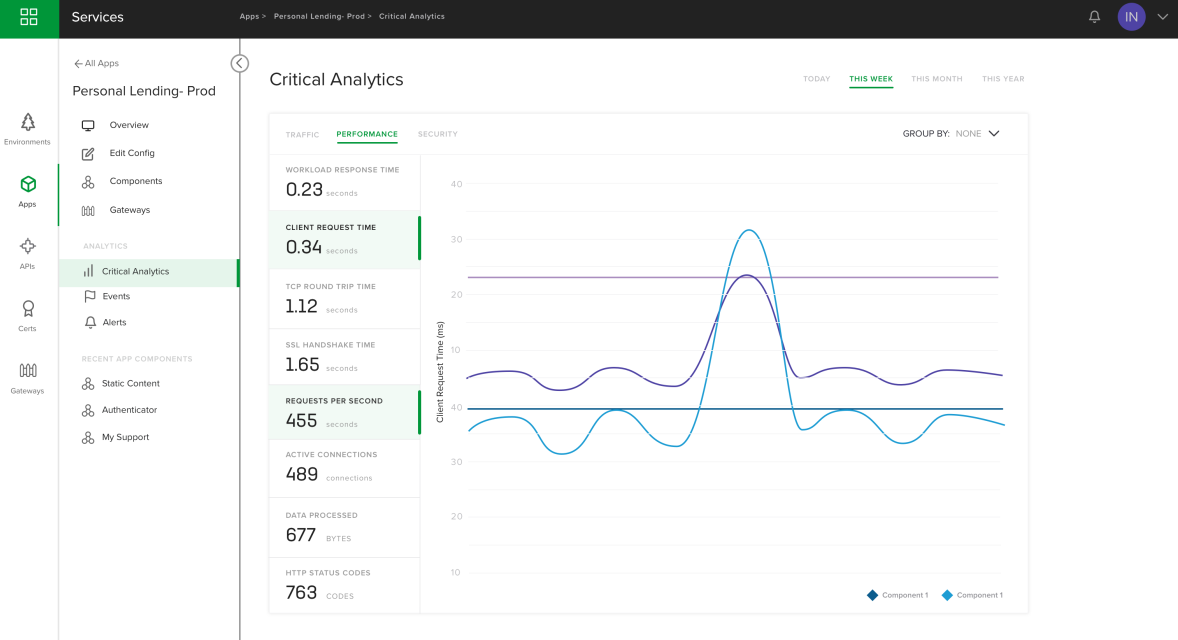Expand the Group By None dropdown
Image resolution: width=1178 pixels, height=640 pixels.
coord(977,134)
